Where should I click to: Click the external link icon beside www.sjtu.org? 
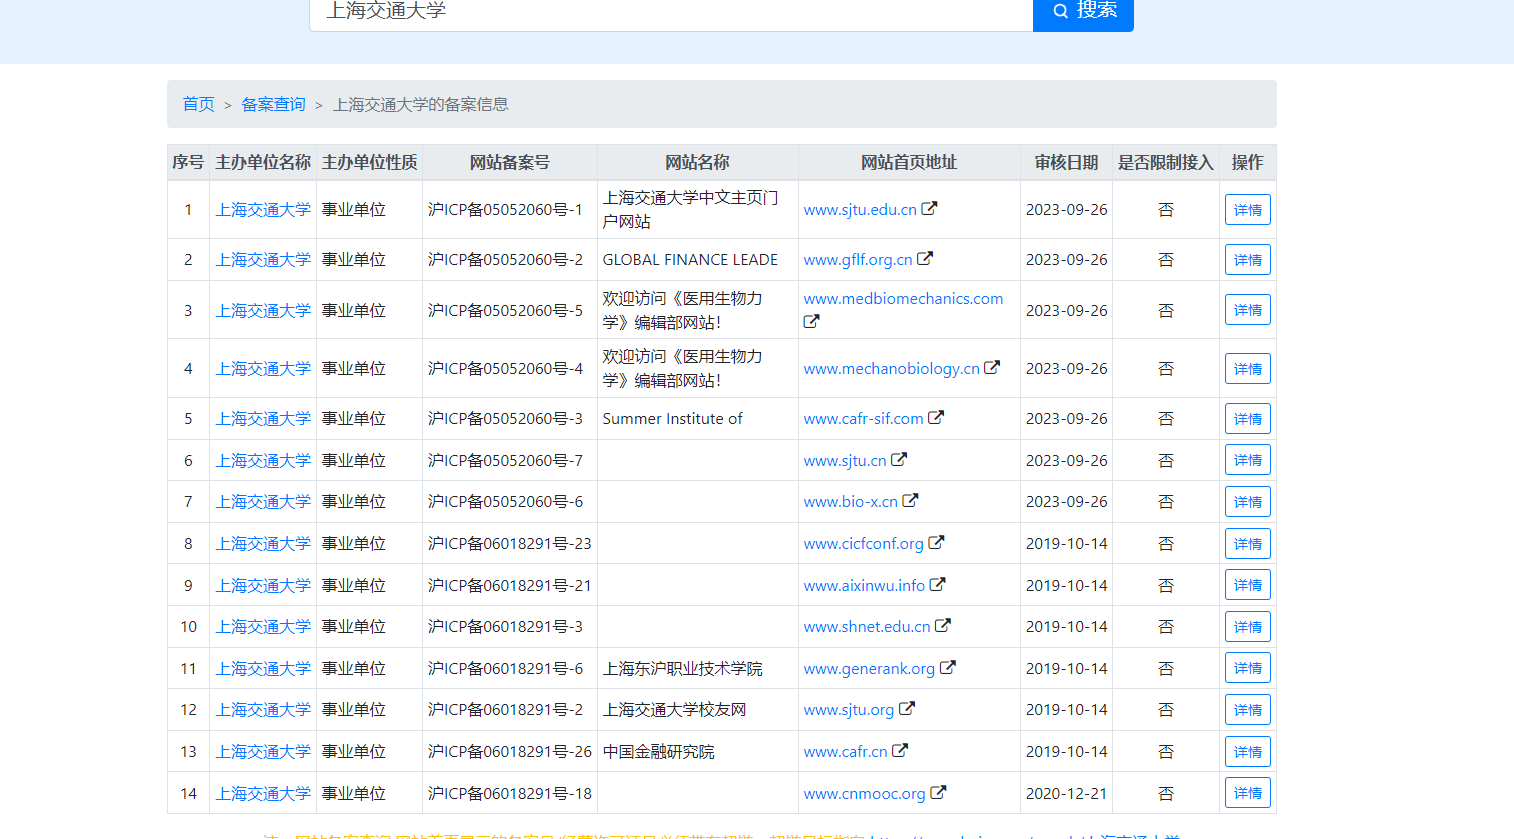(x=907, y=709)
